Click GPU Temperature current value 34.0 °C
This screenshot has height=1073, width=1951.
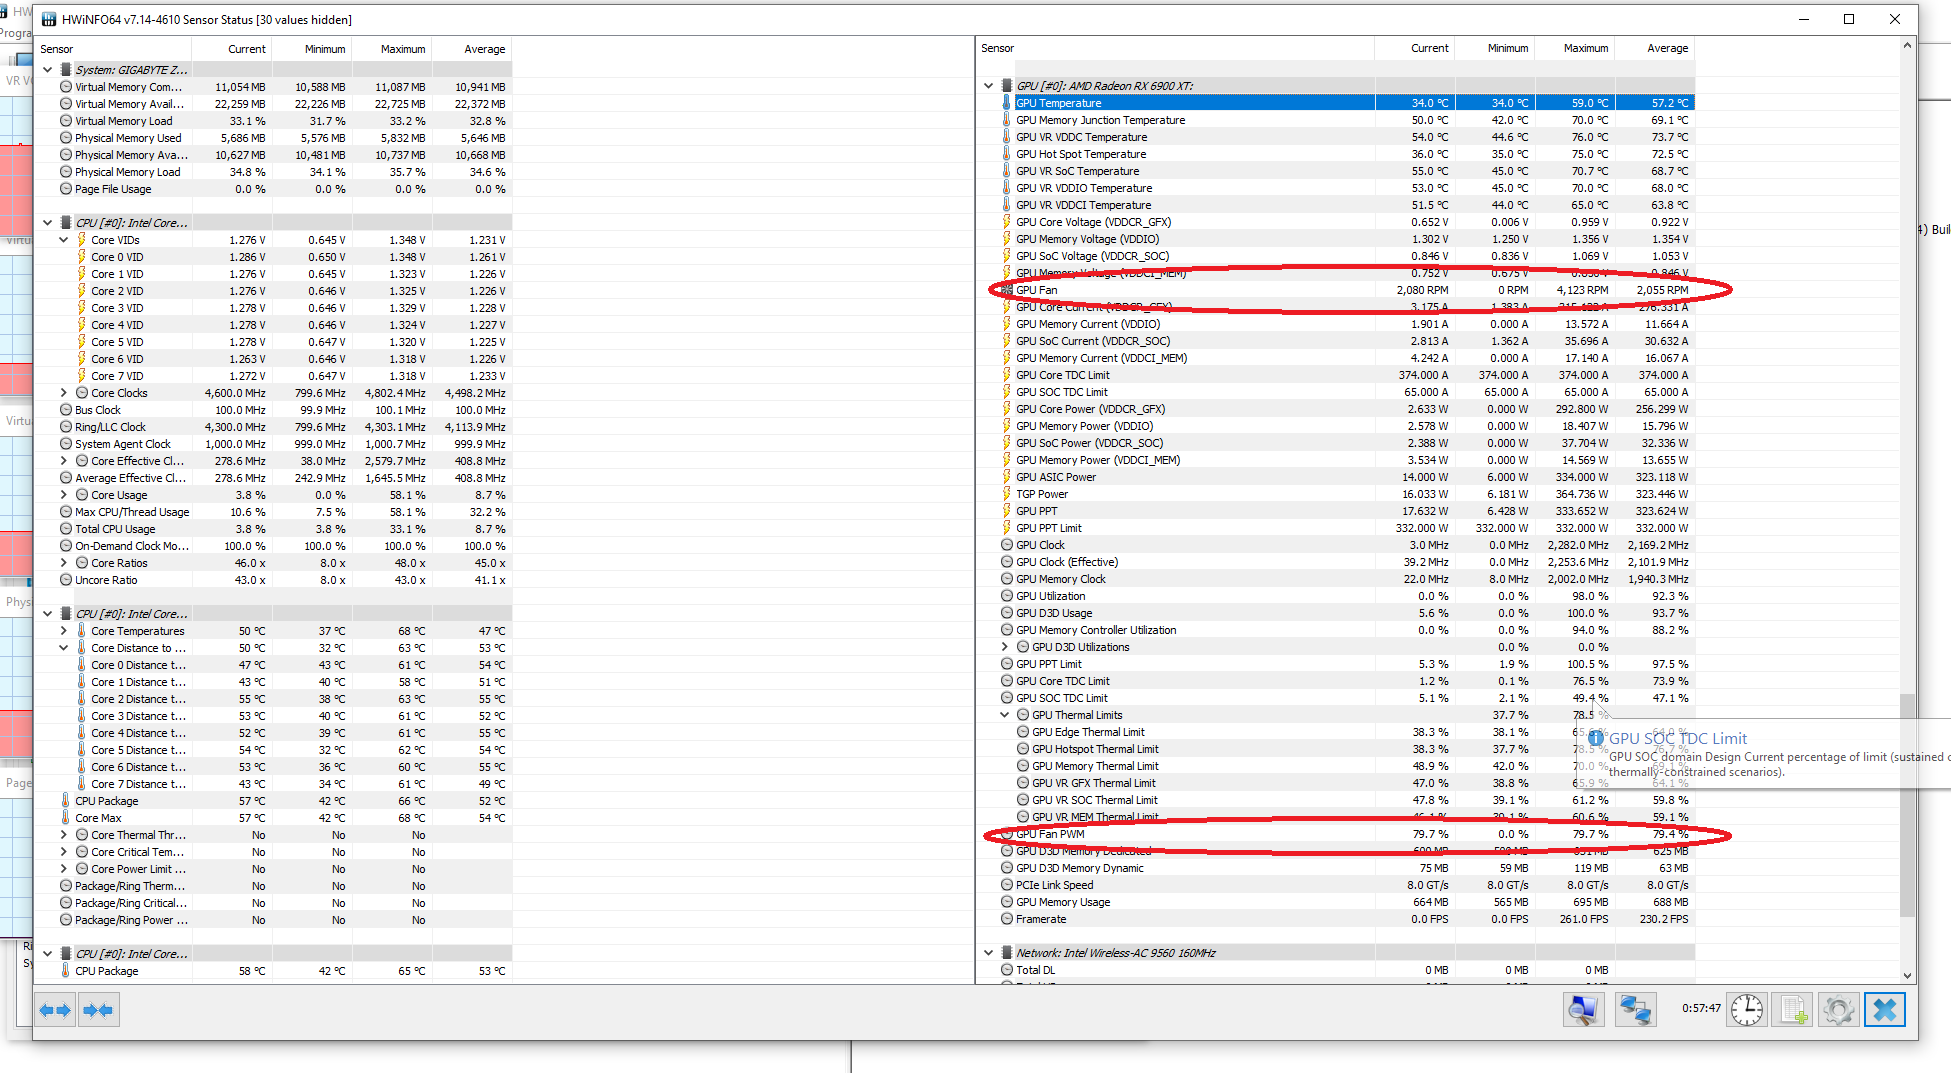1430,103
